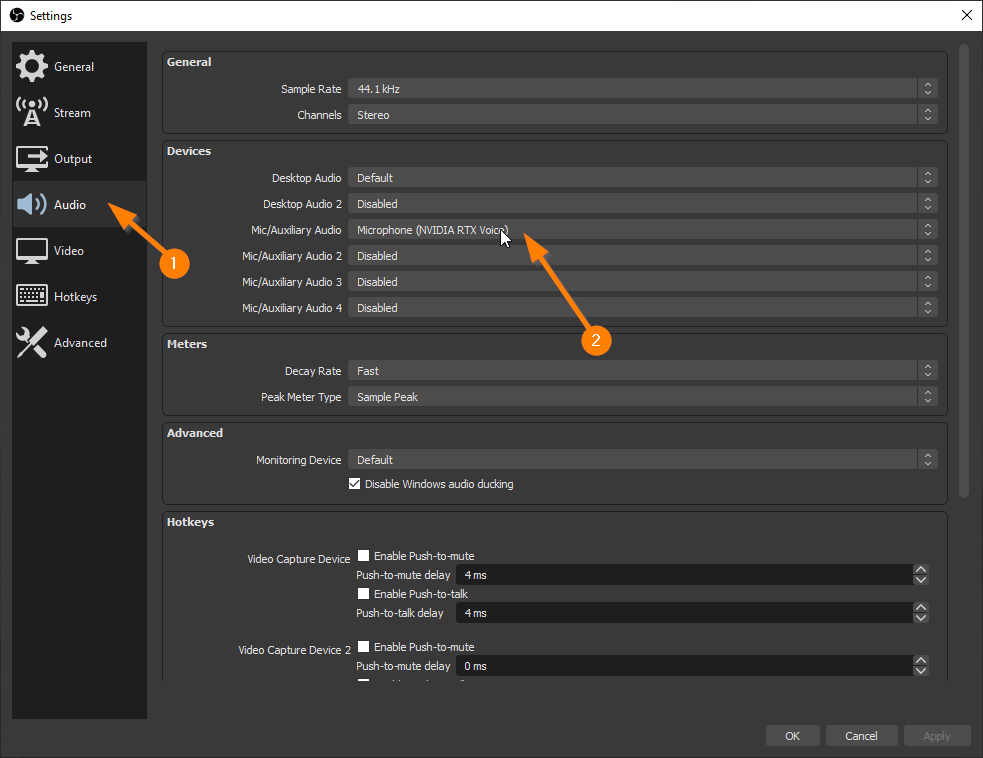Open the Mic/Auxiliary Audio device dropdown

[x=643, y=230]
